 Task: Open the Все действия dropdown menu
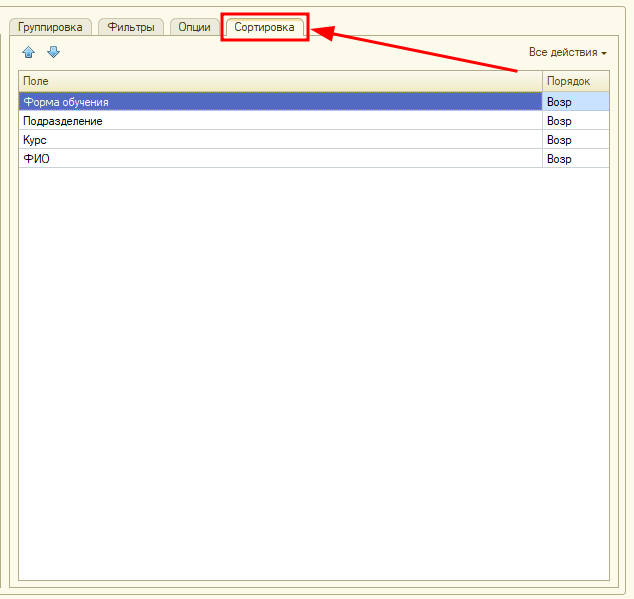(567, 52)
